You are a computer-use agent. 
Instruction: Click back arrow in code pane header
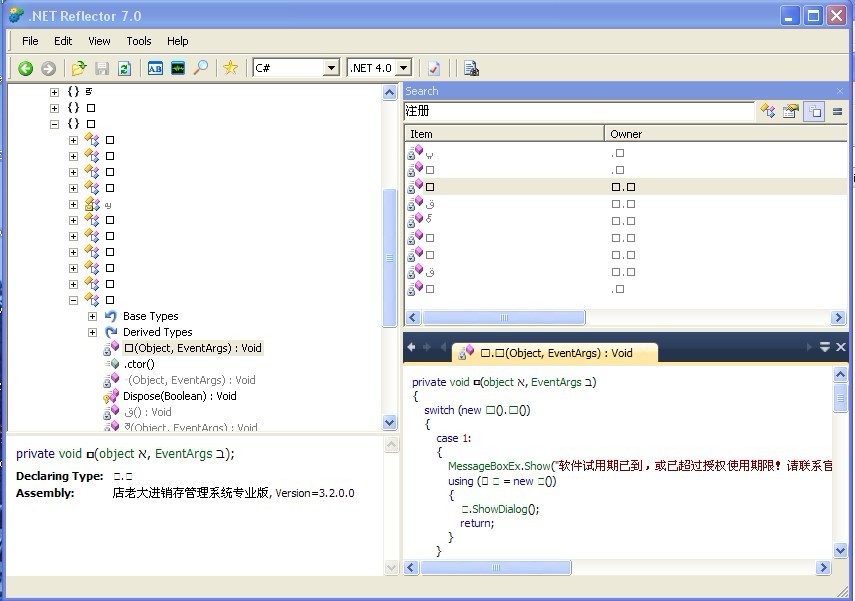[411, 347]
